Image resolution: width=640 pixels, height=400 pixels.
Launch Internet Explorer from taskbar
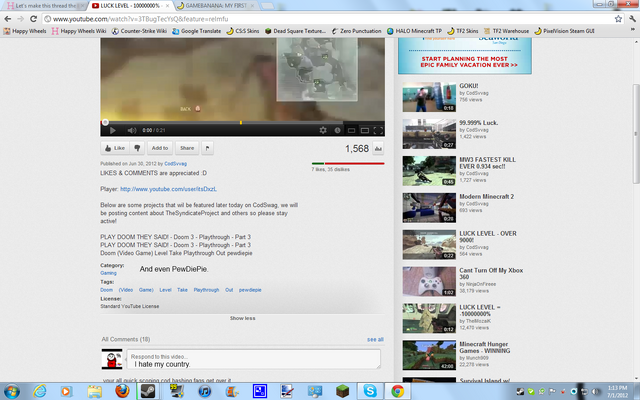pyautogui.click(x=40, y=391)
